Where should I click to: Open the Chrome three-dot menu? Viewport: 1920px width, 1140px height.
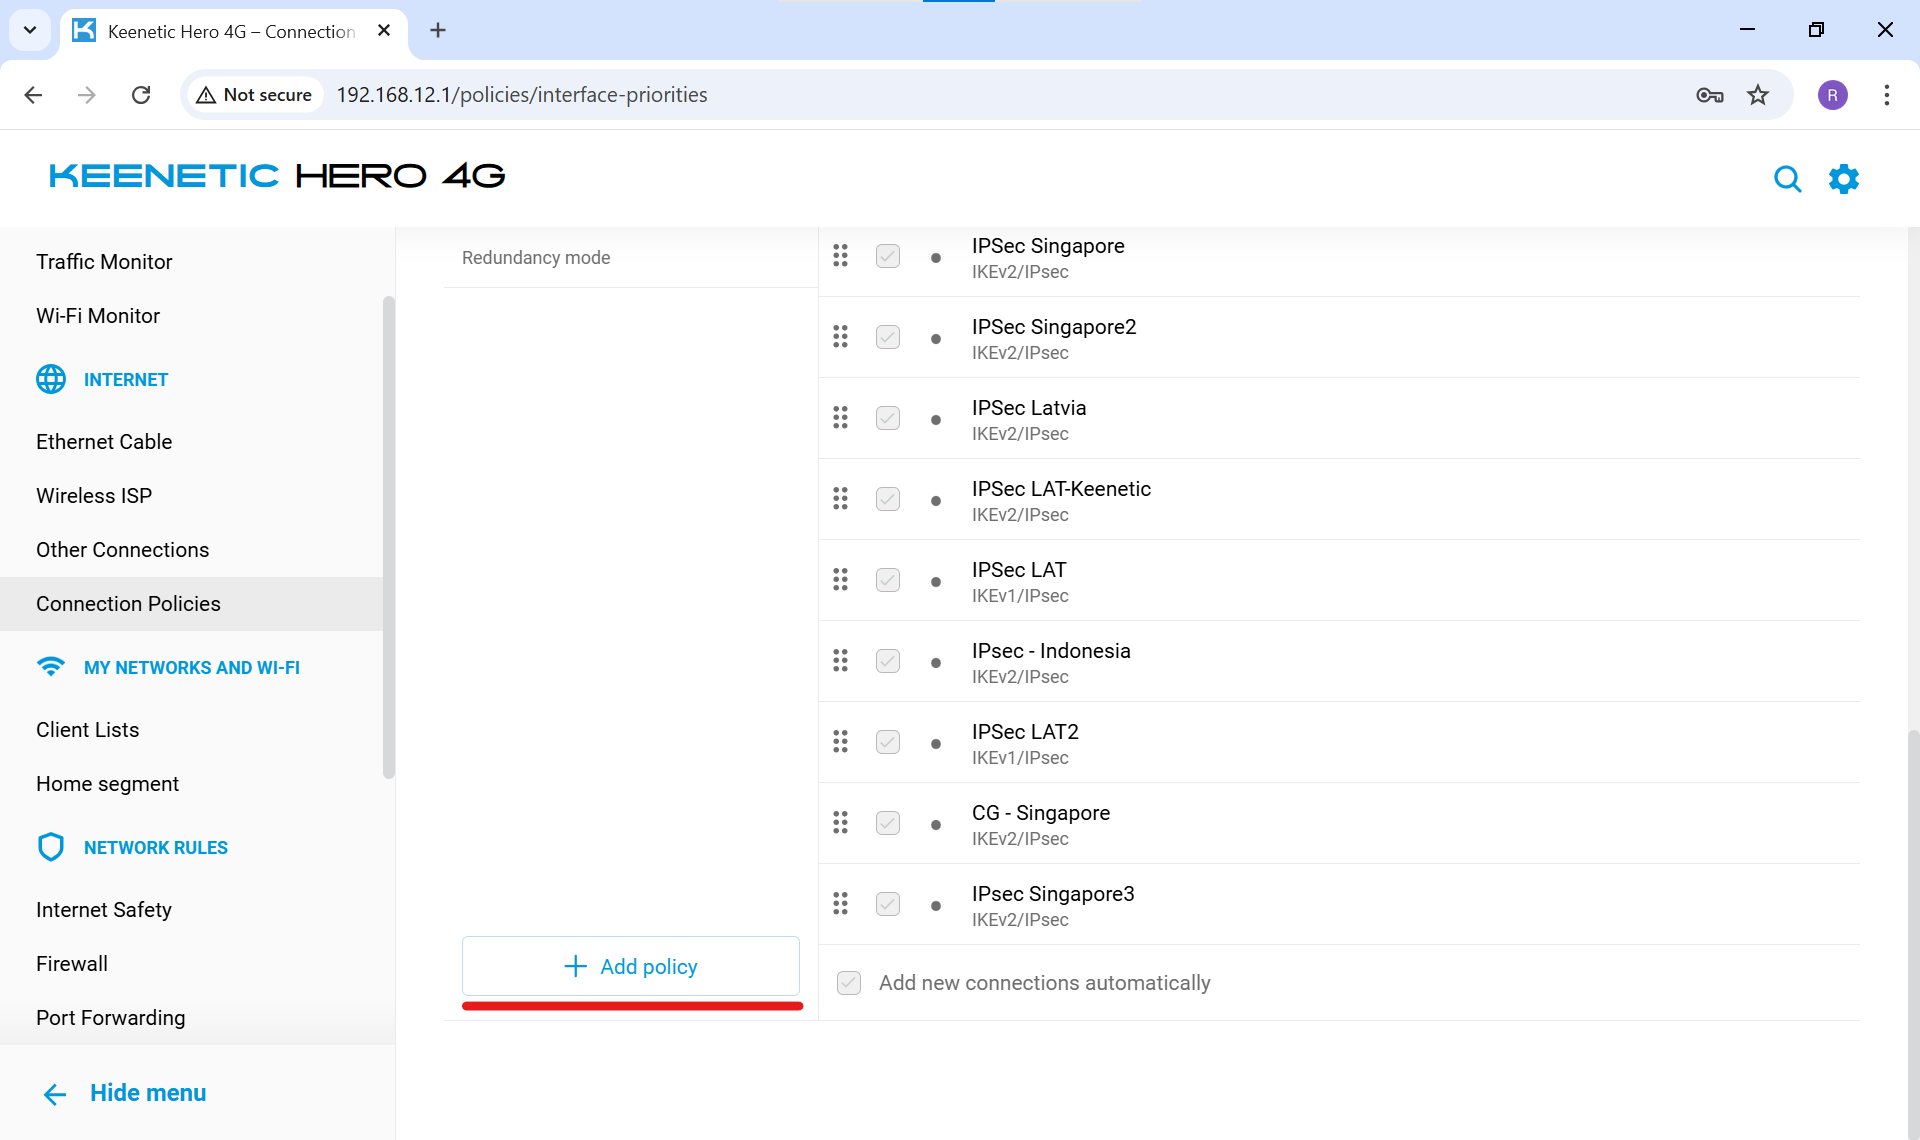click(x=1886, y=95)
